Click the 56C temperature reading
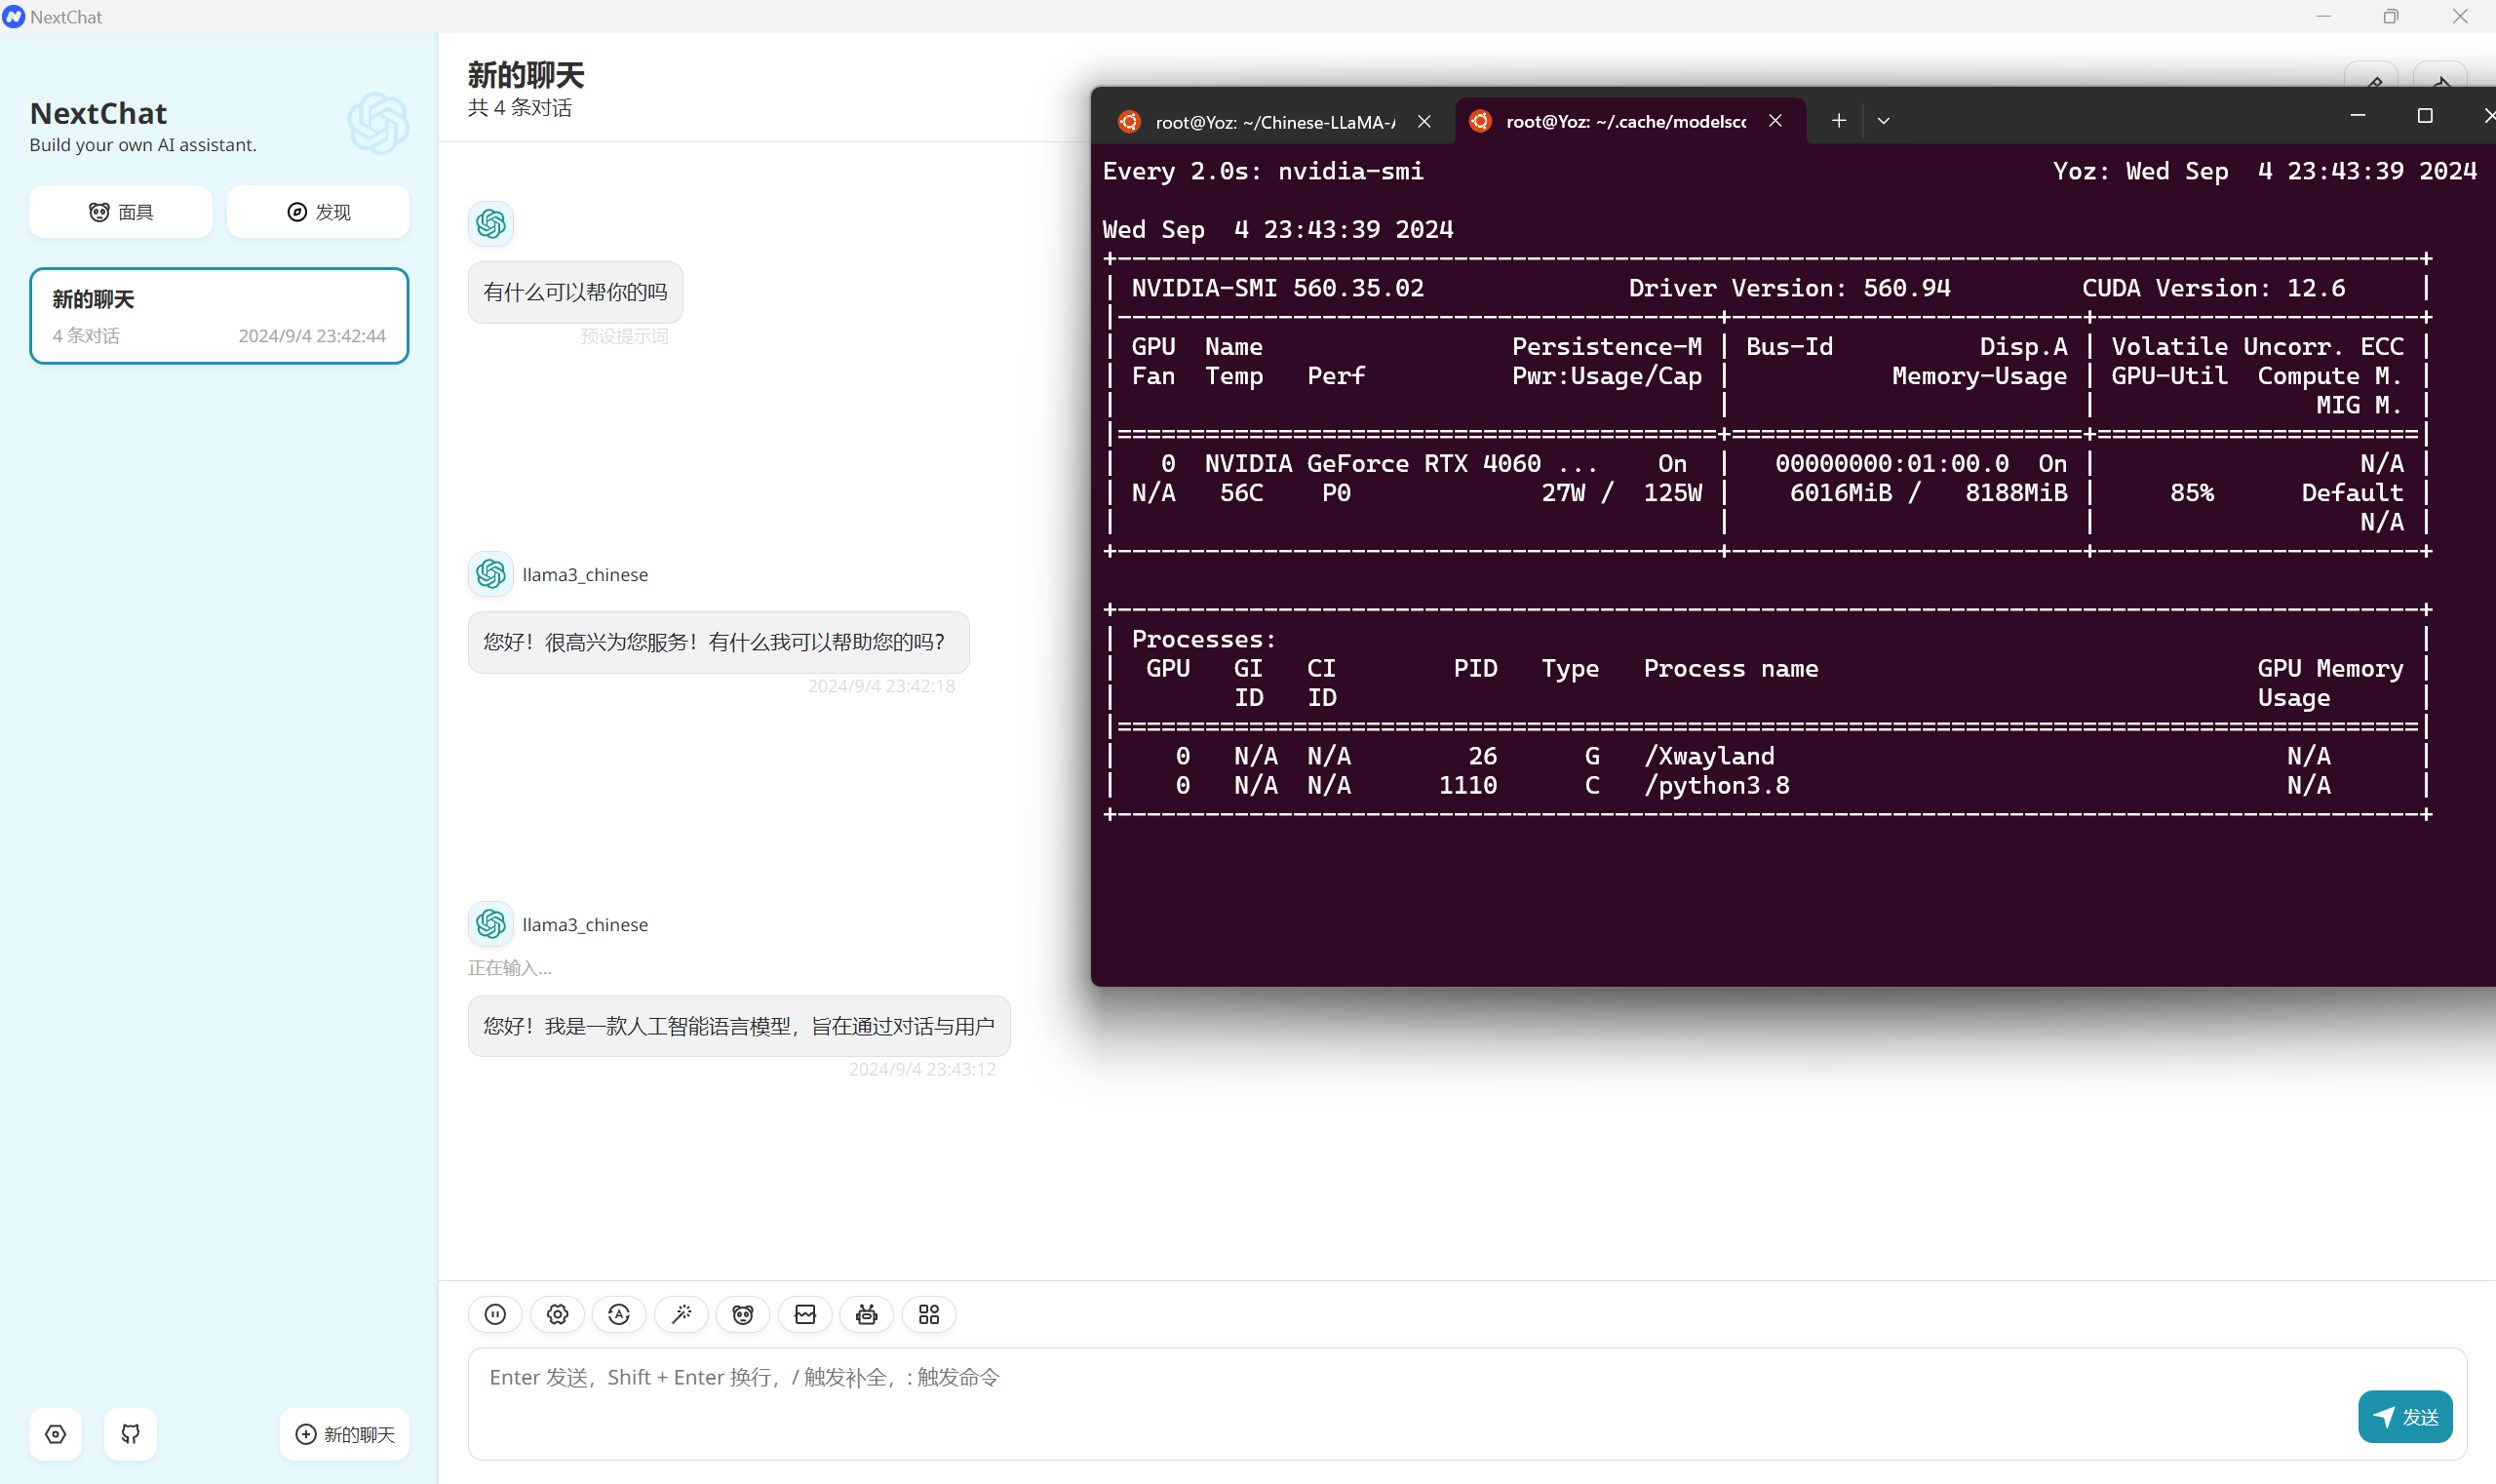Viewport: 2496px width, 1484px height. point(1241,493)
